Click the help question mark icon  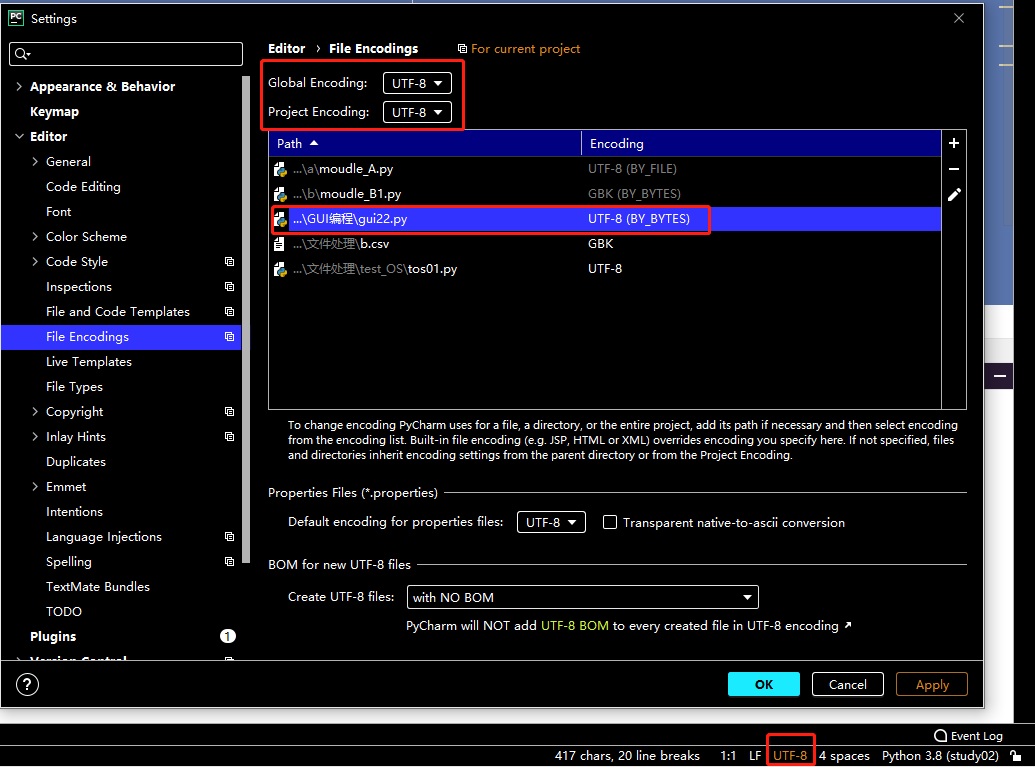point(27,684)
